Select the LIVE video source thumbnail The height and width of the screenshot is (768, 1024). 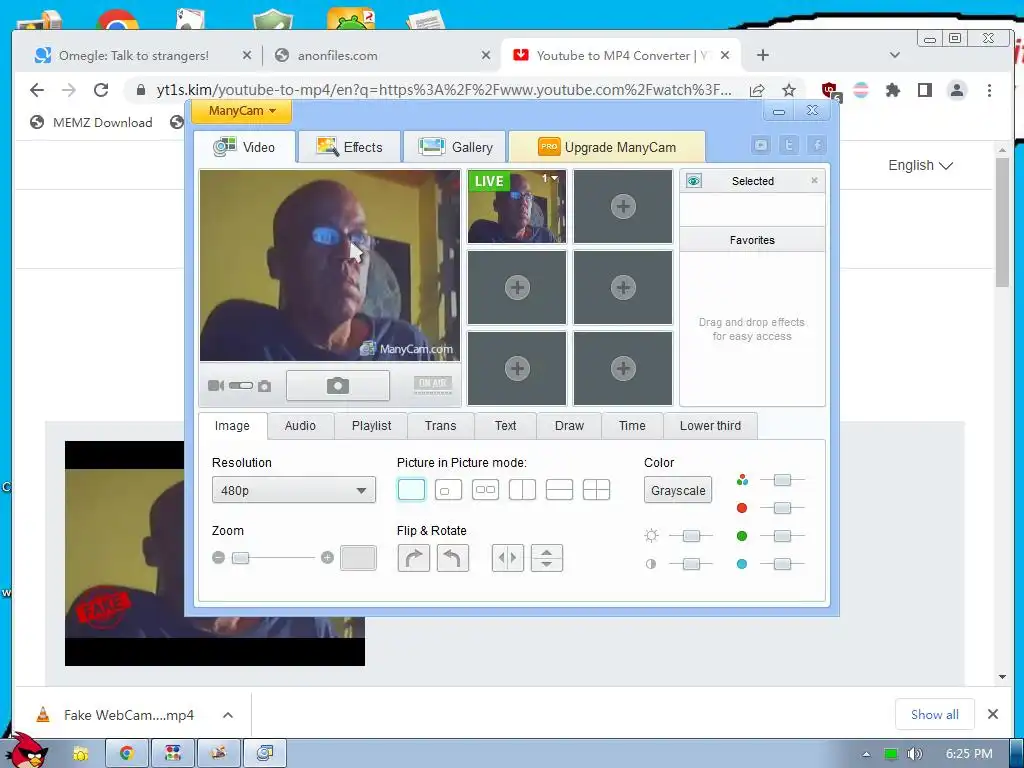tap(517, 207)
